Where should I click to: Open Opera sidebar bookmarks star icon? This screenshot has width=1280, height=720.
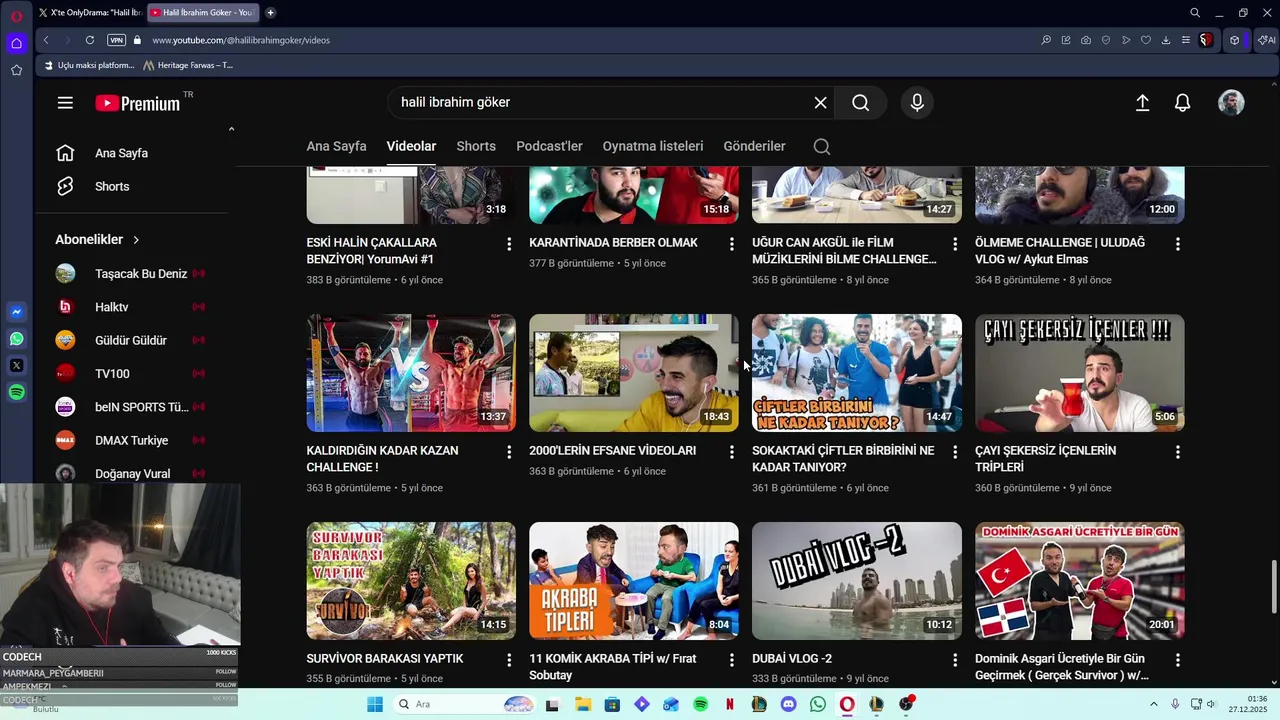click(17, 70)
